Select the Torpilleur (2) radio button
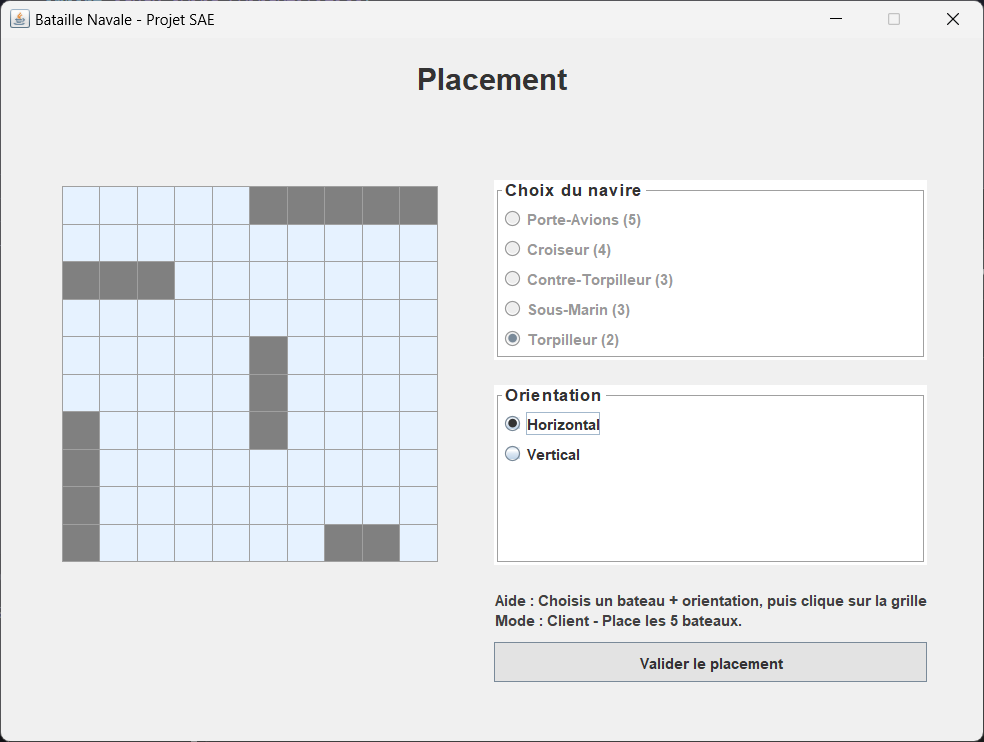984x742 pixels. [x=513, y=339]
